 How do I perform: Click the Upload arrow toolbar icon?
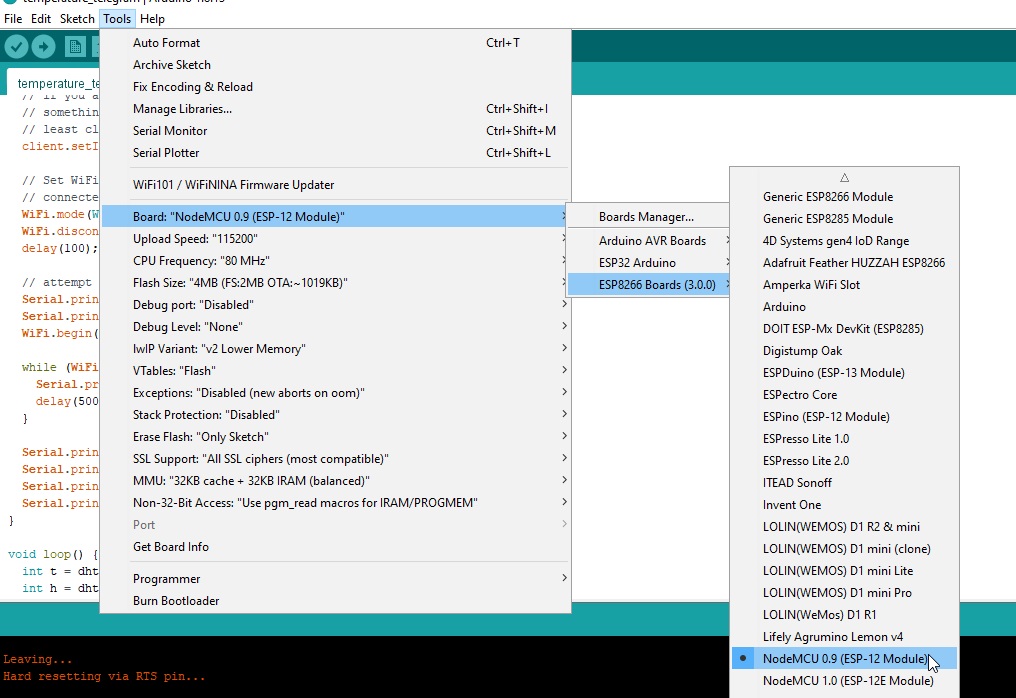coord(43,47)
